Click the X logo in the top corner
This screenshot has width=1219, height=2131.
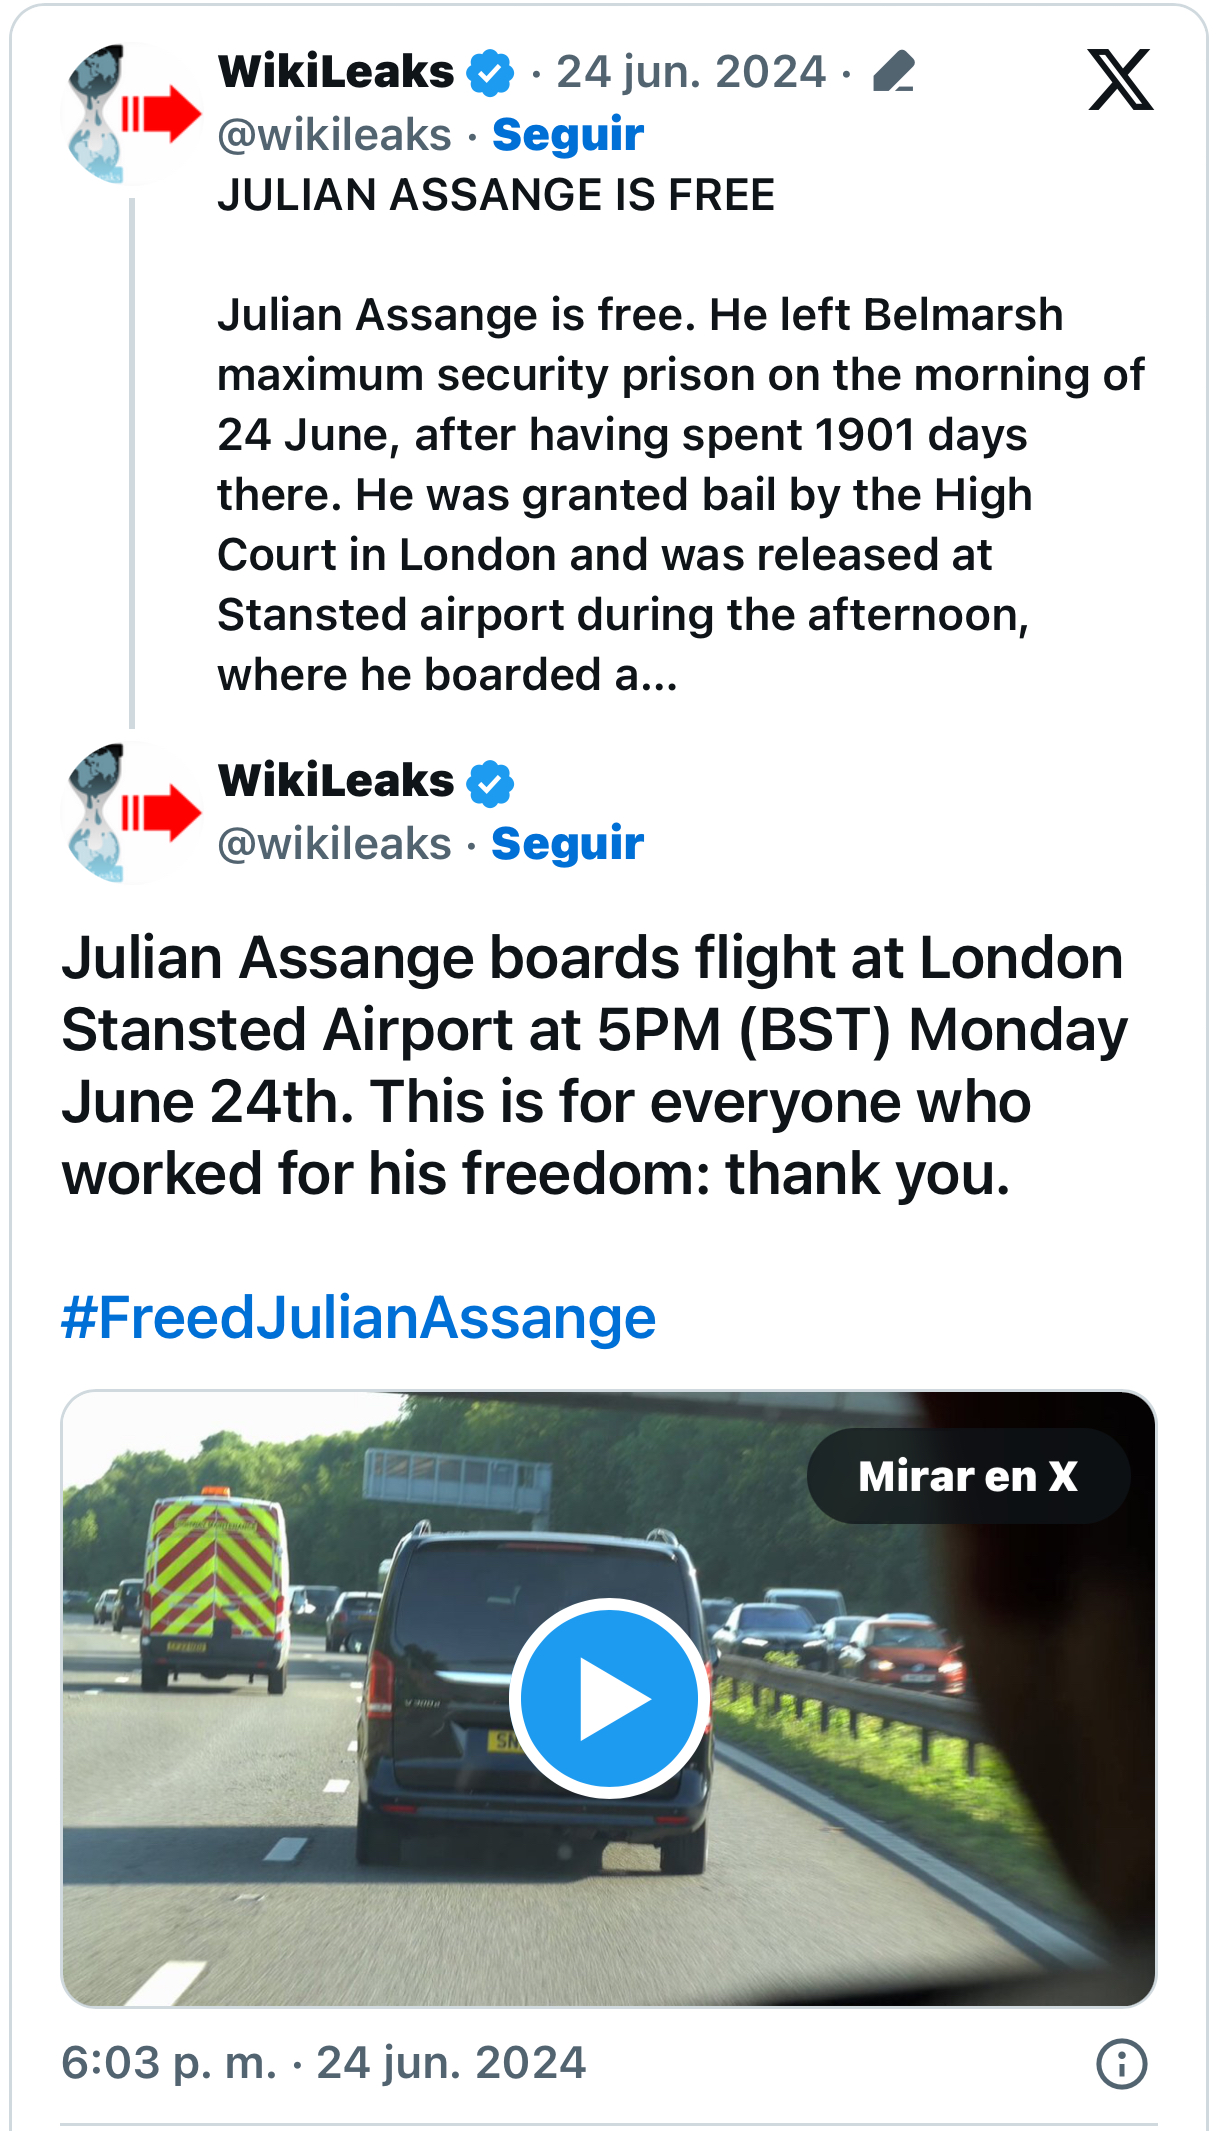pyautogui.click(x=1120, y=80)
